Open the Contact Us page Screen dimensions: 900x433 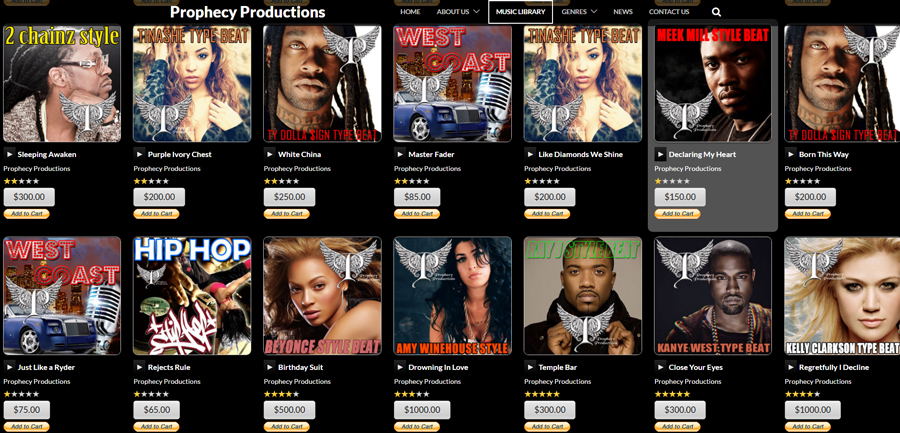pyautogui.click(x=669, y=11)
